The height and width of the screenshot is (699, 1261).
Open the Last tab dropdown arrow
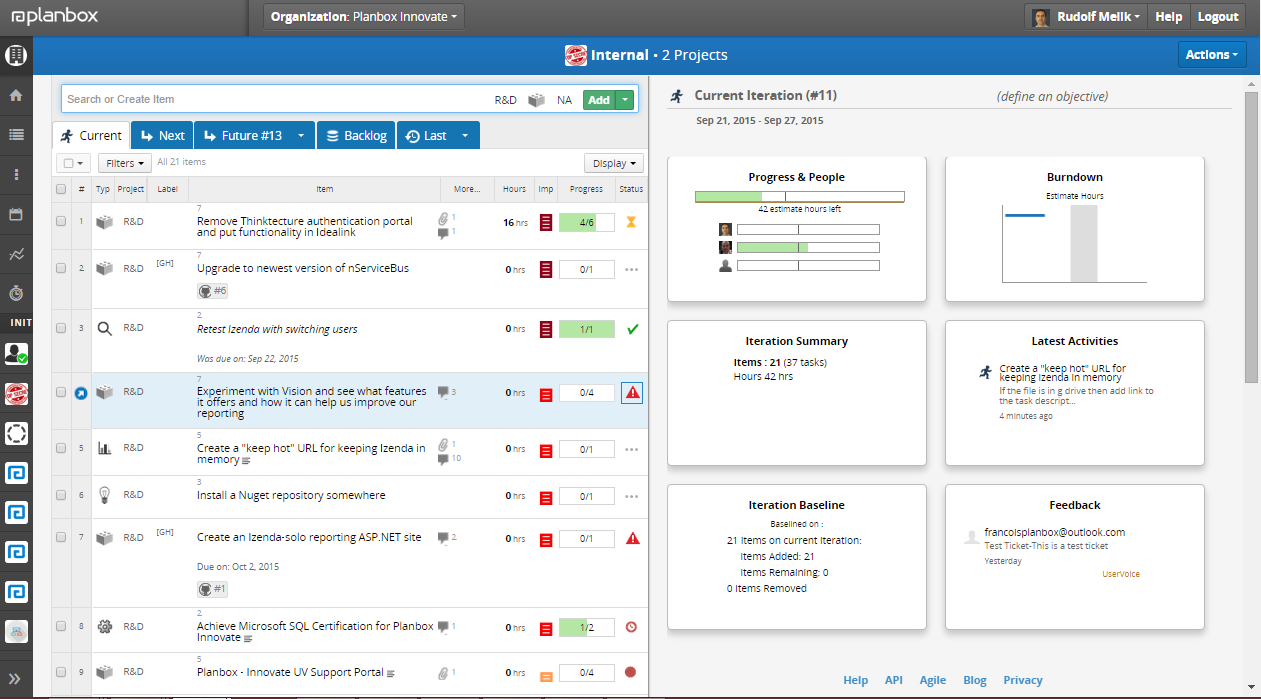[465, 136]
